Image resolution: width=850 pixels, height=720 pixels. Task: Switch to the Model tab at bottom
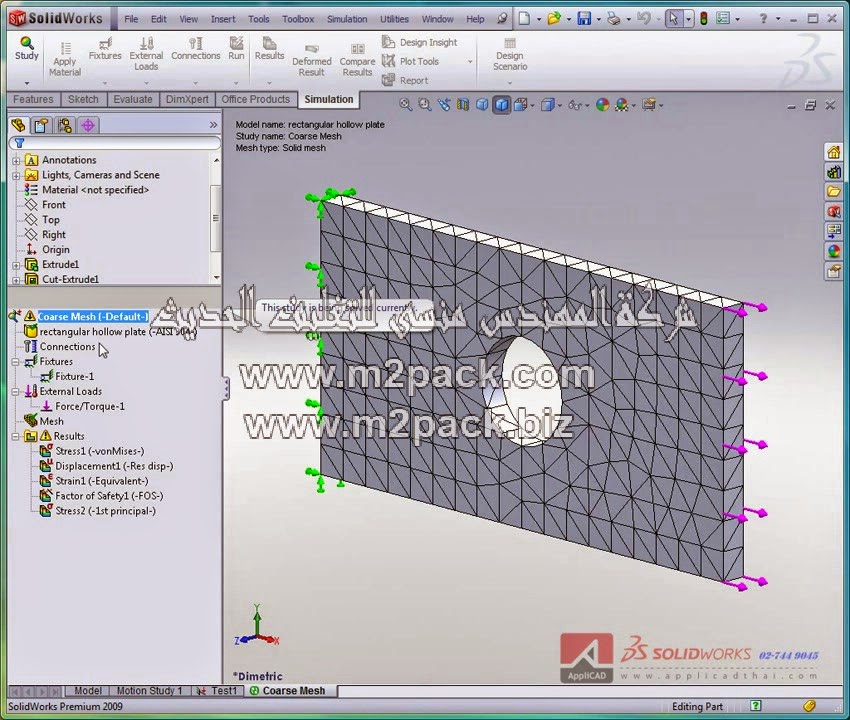coord(88,691)
